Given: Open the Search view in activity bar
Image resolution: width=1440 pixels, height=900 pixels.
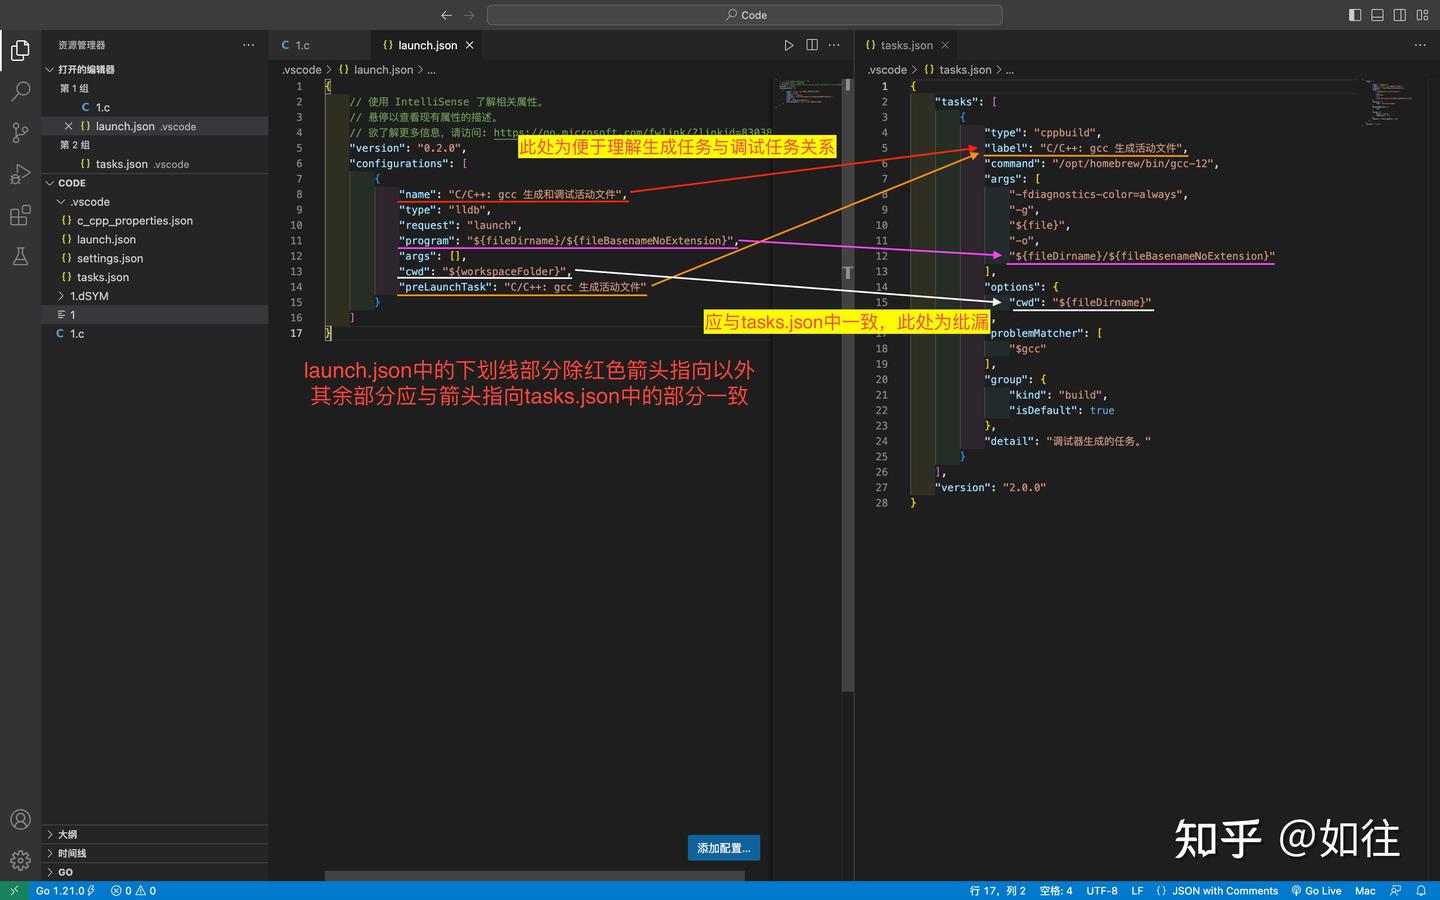Looking at the screenshot, I should pos(20,91).
